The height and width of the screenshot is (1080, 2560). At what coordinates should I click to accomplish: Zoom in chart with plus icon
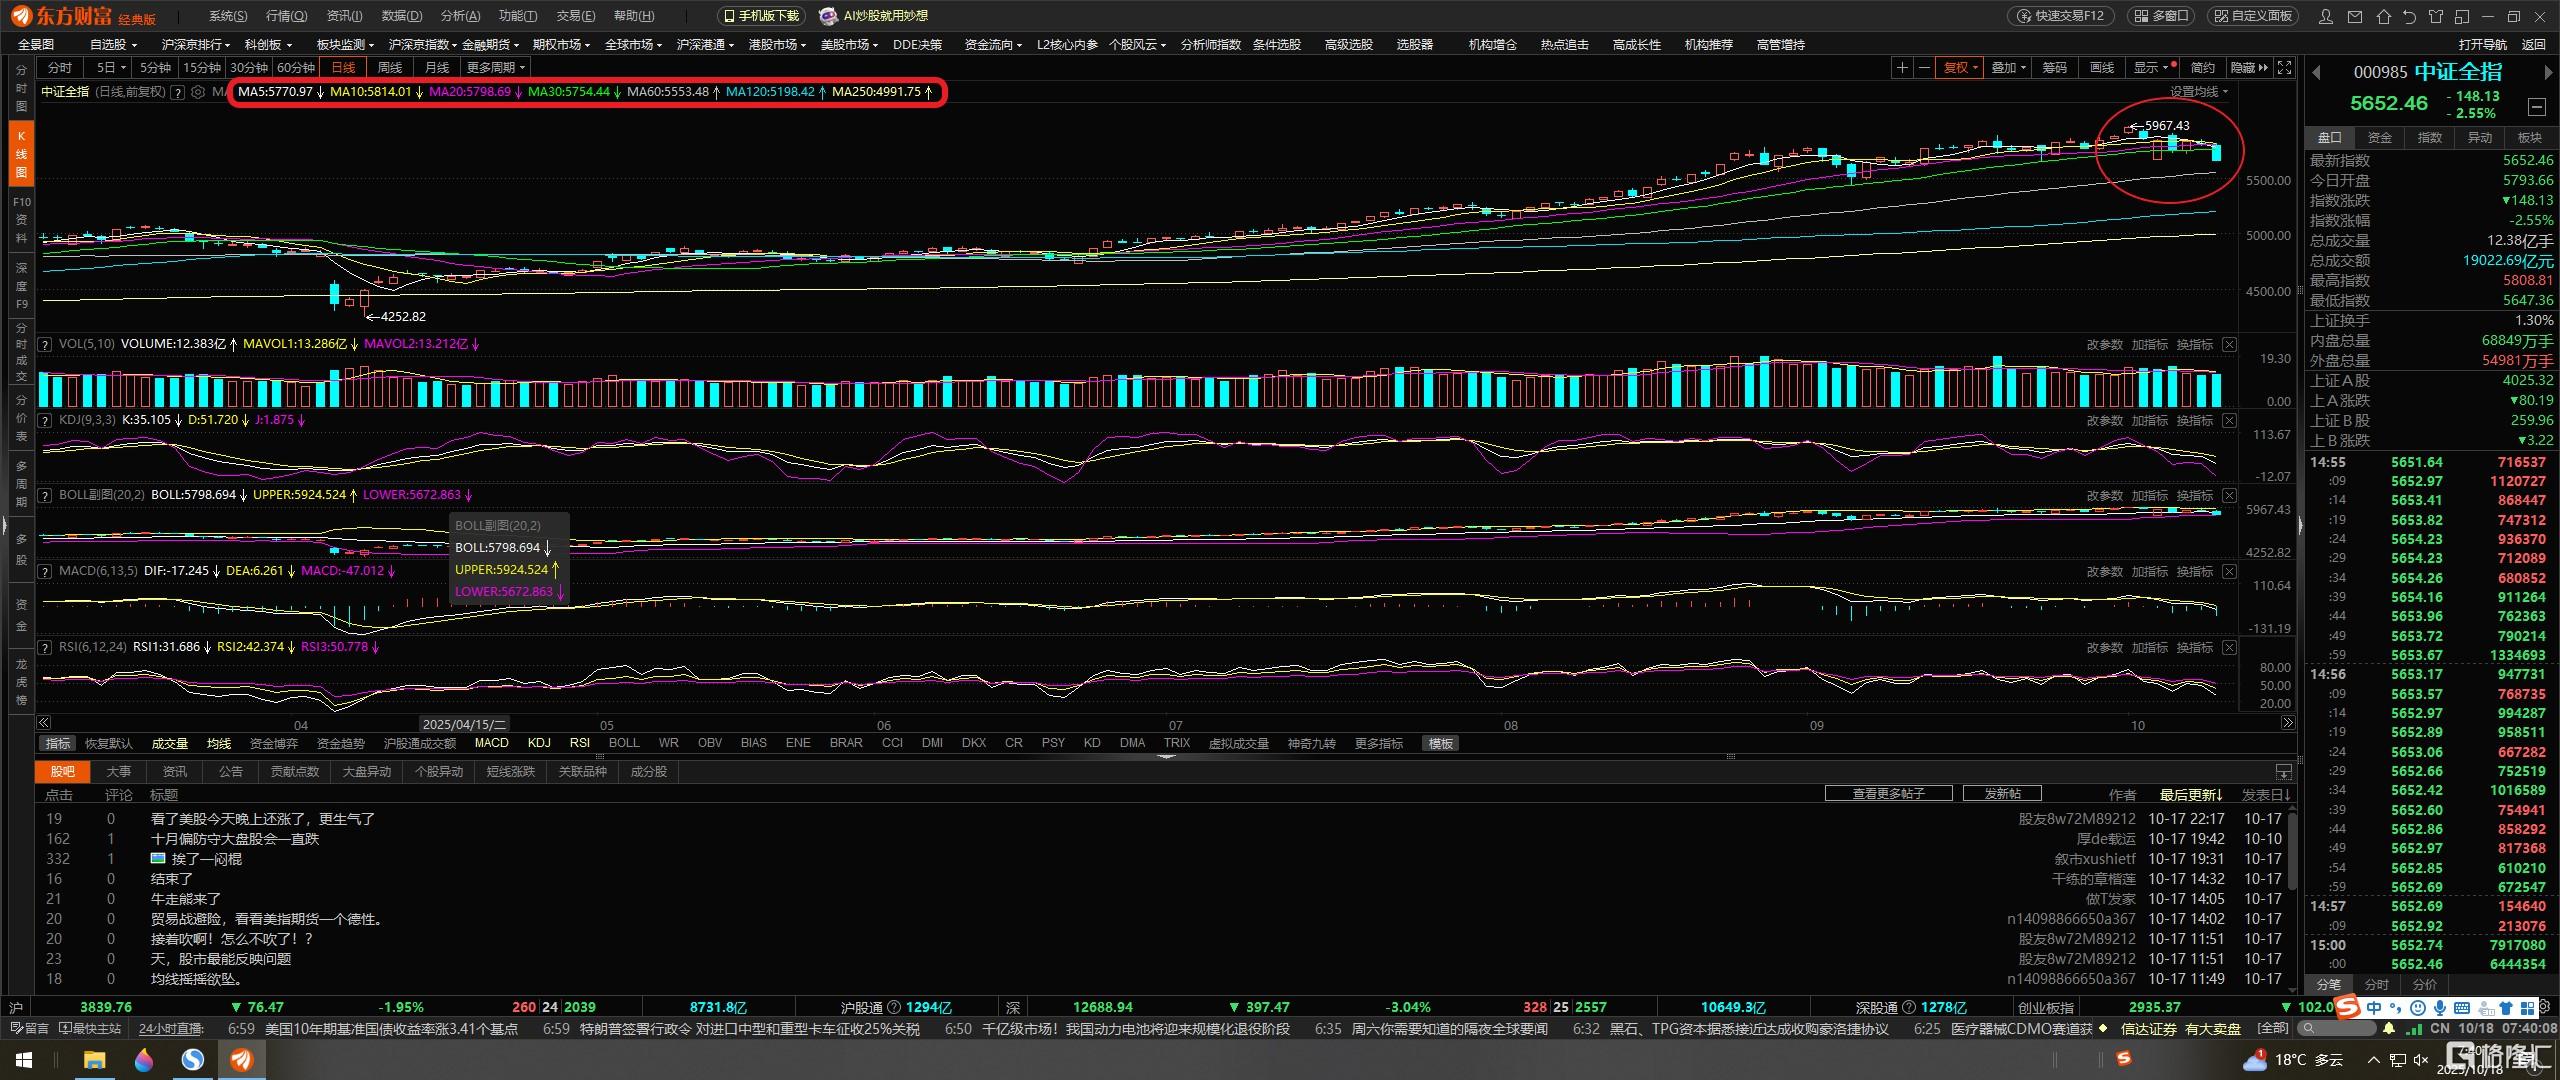tap(1901, 67)
